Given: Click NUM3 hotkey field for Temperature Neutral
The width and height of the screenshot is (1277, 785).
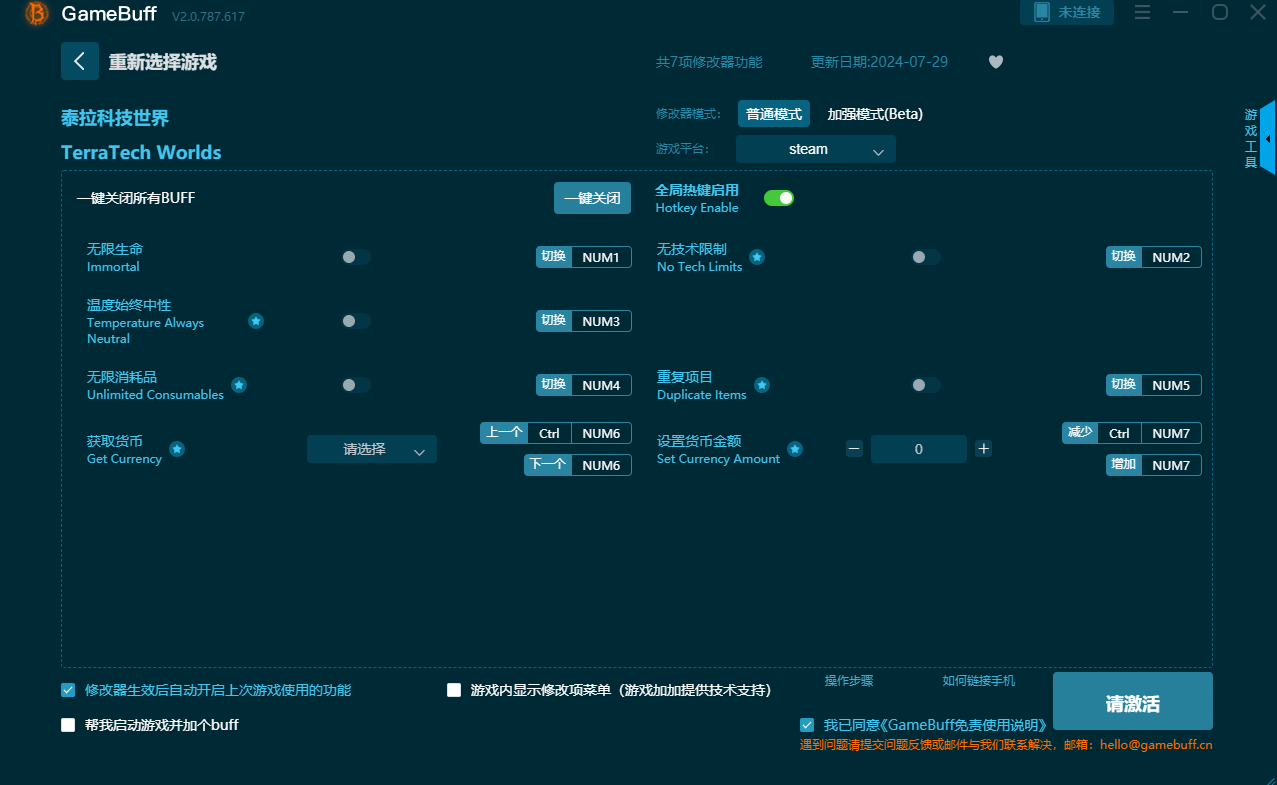Looking at the screenshot, I should [x=601, y=321].
